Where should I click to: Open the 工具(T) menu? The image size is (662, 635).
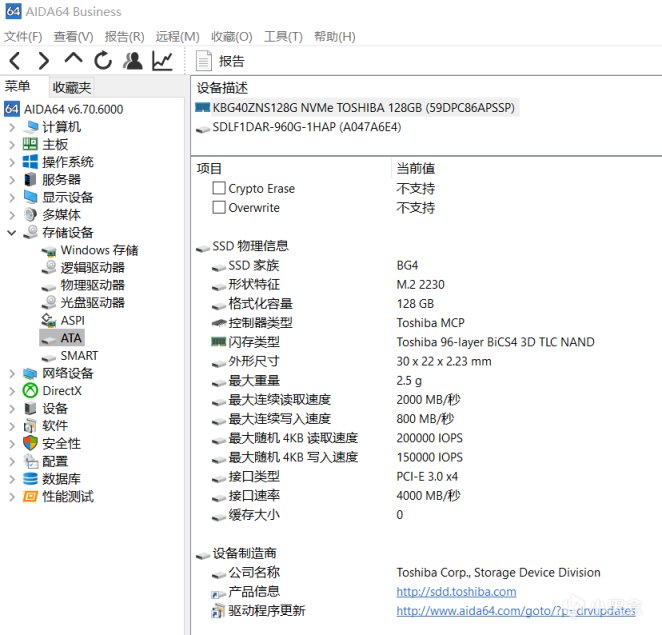coord(283,37)
